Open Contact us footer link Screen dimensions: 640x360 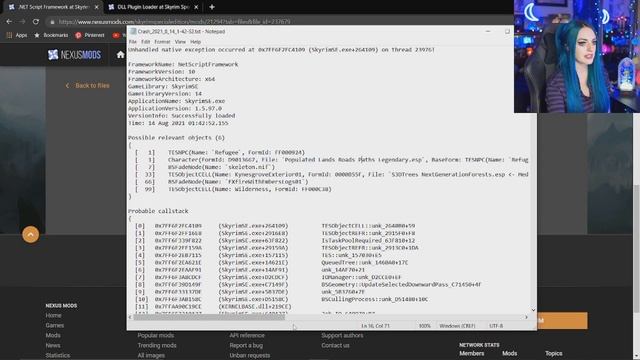pyautogui.click(x=335, y=345)
